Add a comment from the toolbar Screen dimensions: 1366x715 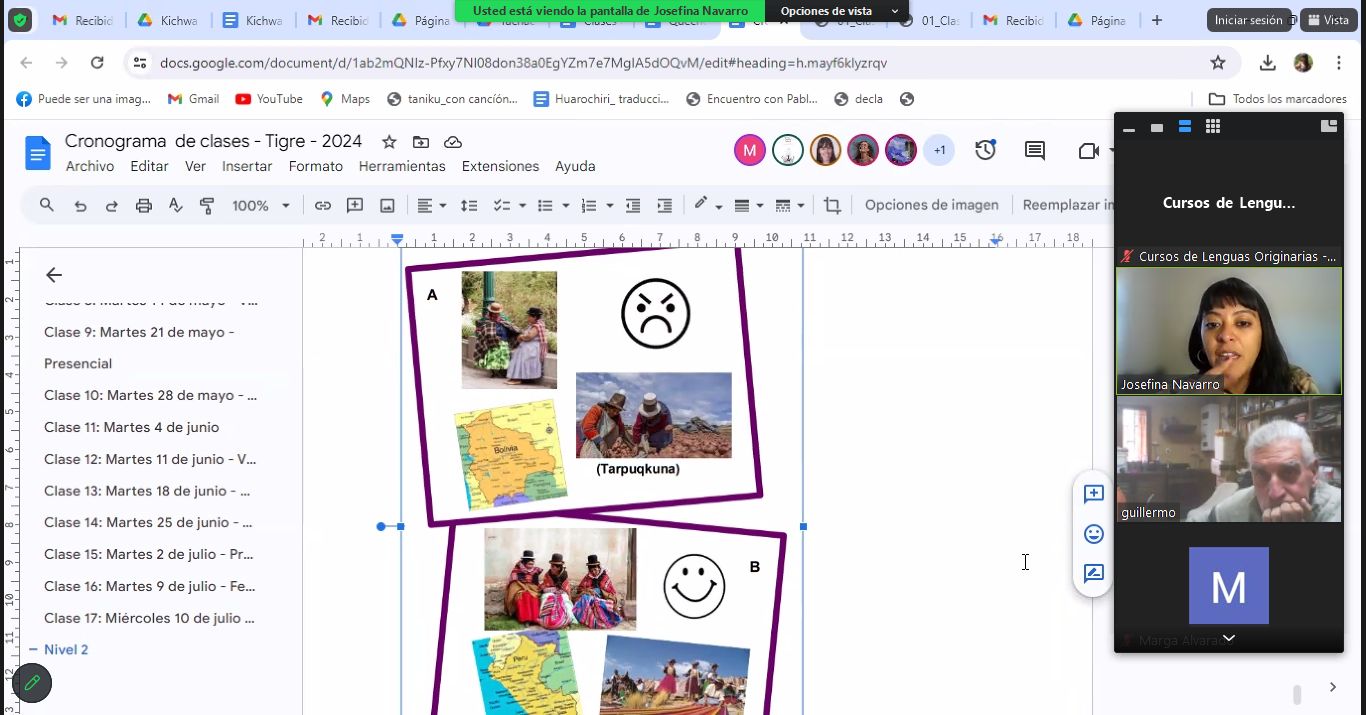[x=355, y=205]
